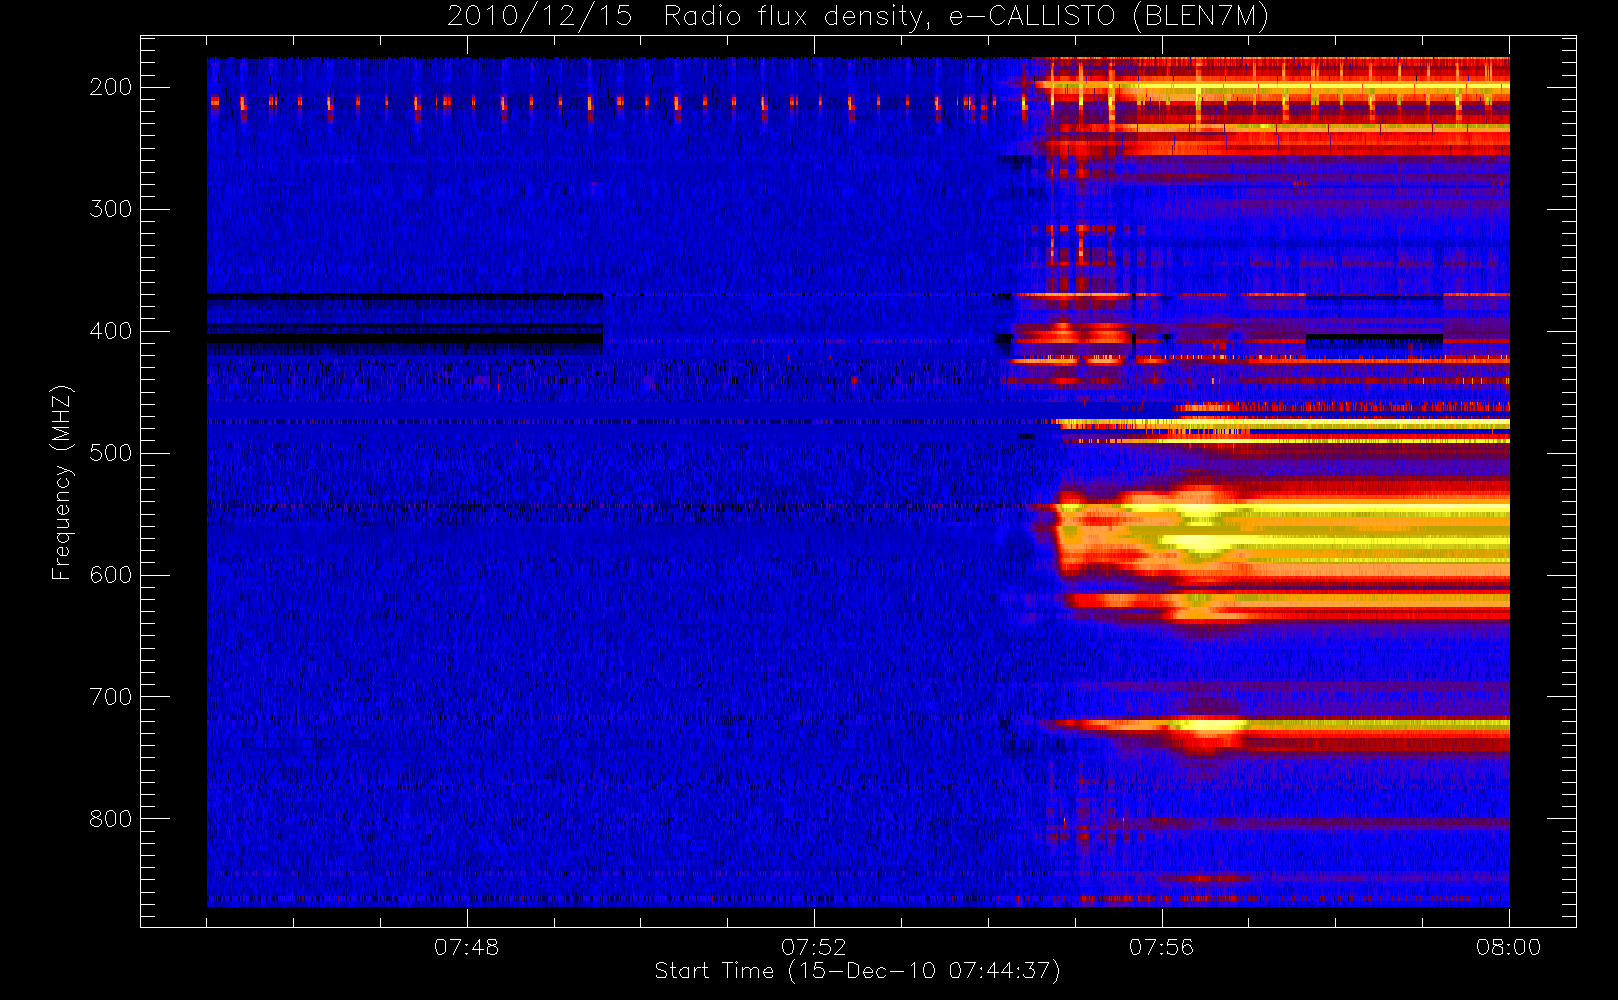Viewport: 1618px width, 1000px height.
Task: Click the 800 frequency tick label
Action: coord(110,819)
